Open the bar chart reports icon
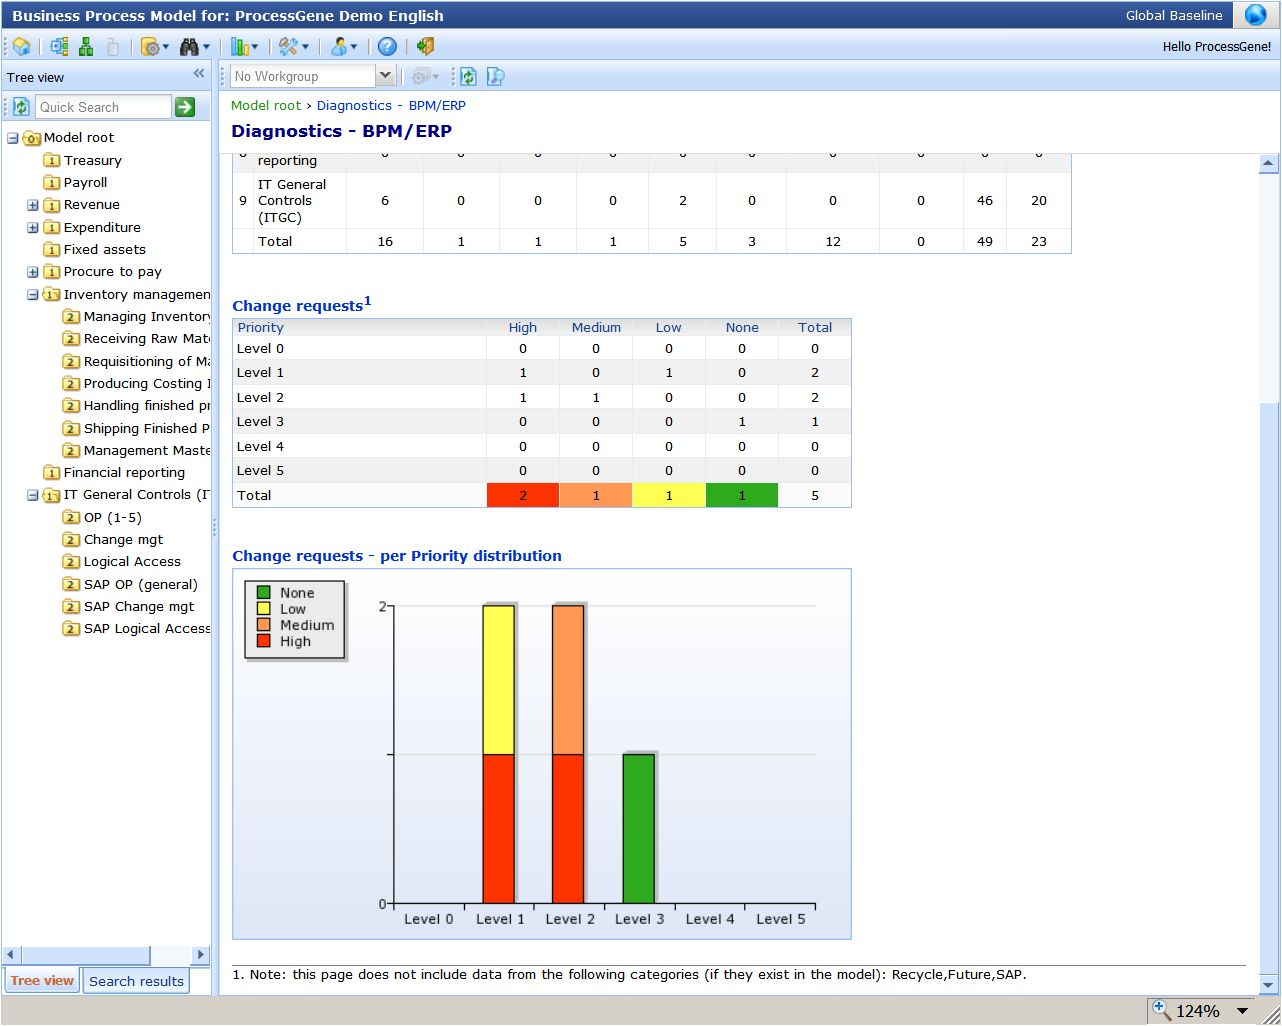The width and height of the screenshot is (1282, 1026). click(x=240, y=47)
